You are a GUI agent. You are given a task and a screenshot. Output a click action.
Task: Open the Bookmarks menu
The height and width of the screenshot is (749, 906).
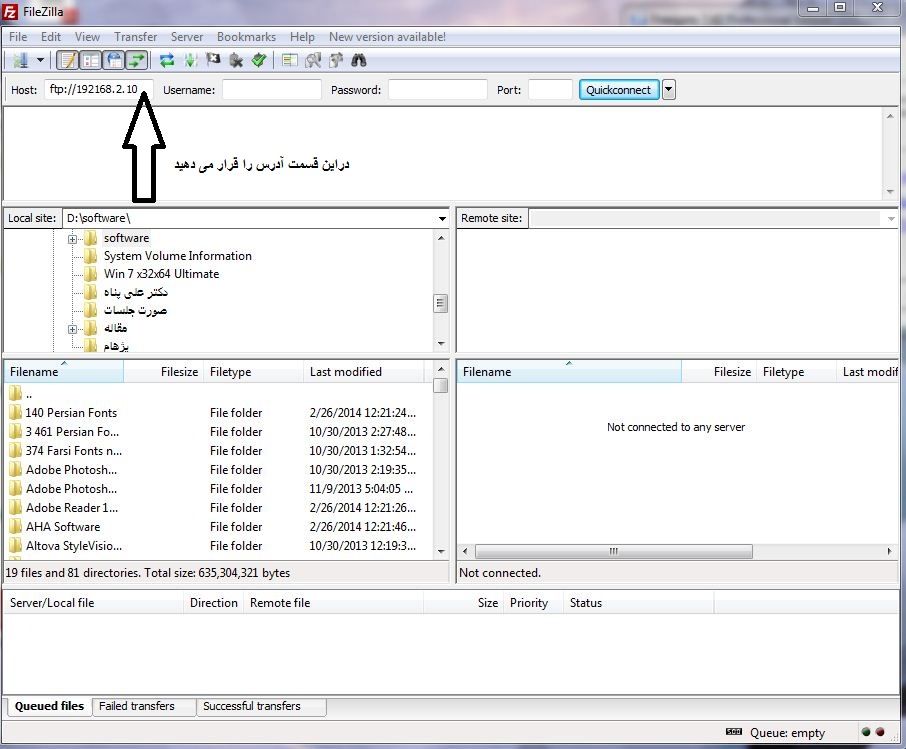pos(246,37)
